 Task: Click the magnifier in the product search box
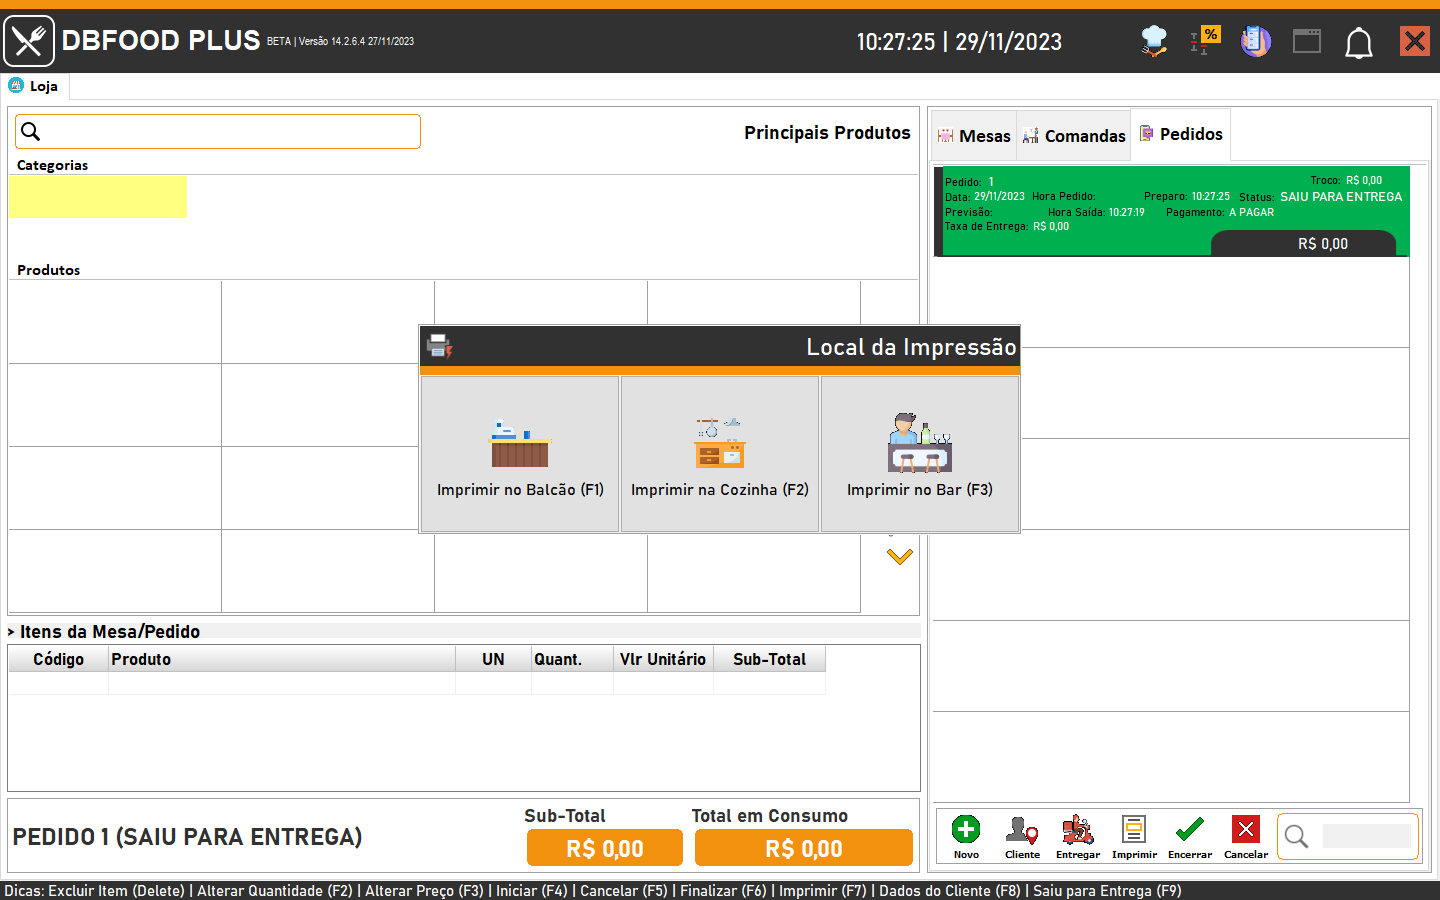[x=31, y=131]
